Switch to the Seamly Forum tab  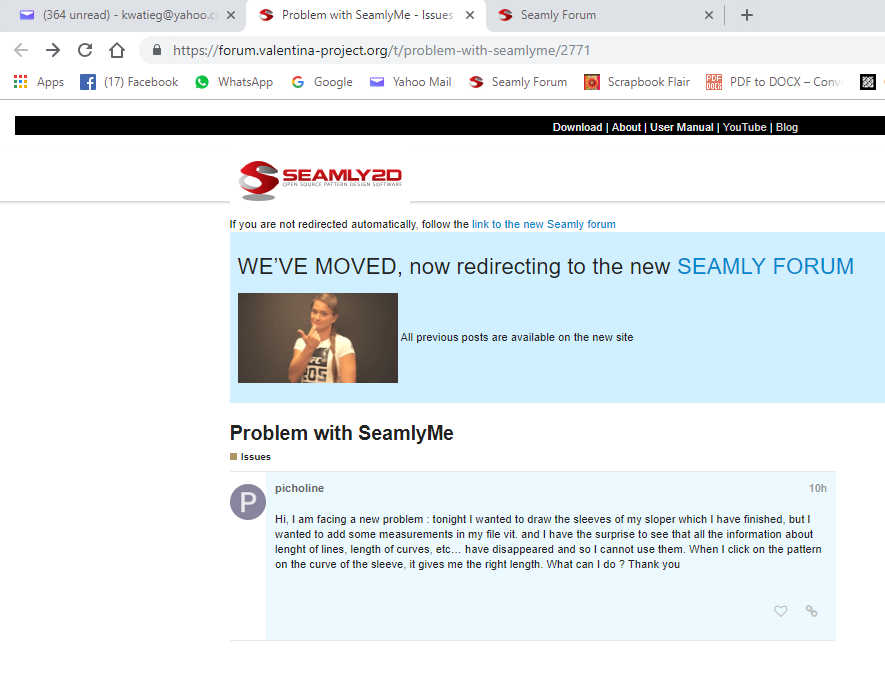[x=600, y=15]
